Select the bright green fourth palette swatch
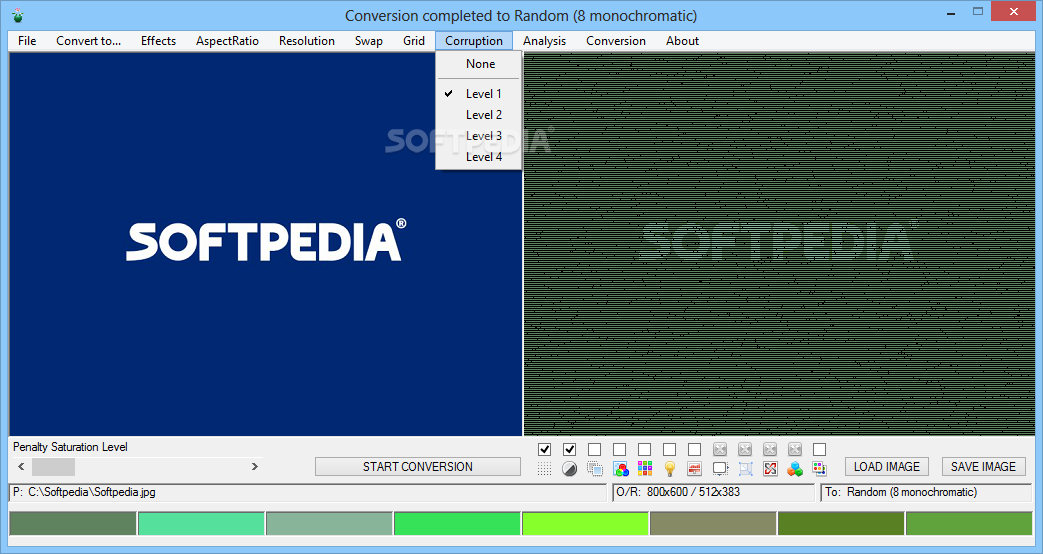 (457, 523)
